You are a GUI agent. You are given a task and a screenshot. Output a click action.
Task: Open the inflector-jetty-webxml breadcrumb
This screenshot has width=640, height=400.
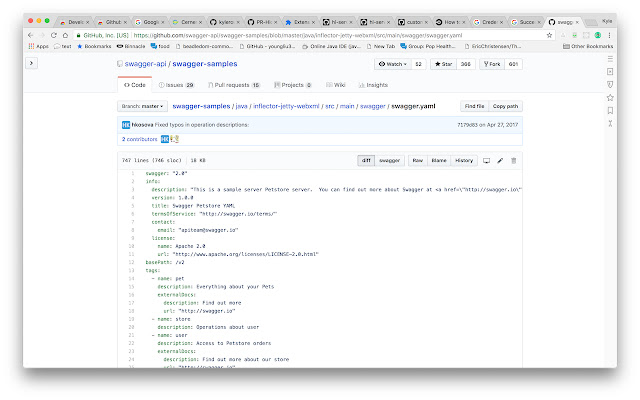286,106
